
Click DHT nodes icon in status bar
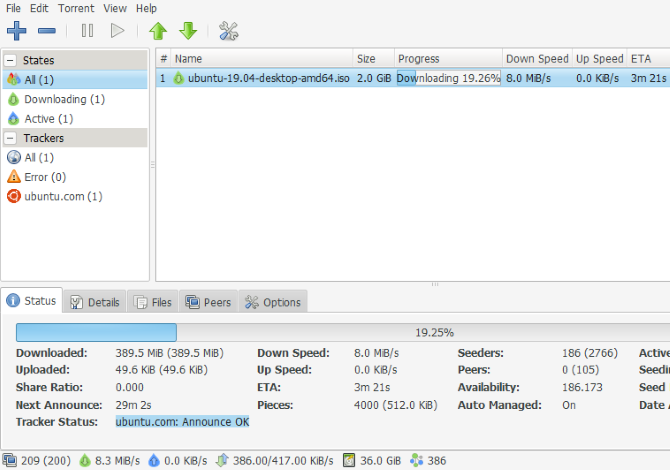pyautogui.click(x=416, y=460)
